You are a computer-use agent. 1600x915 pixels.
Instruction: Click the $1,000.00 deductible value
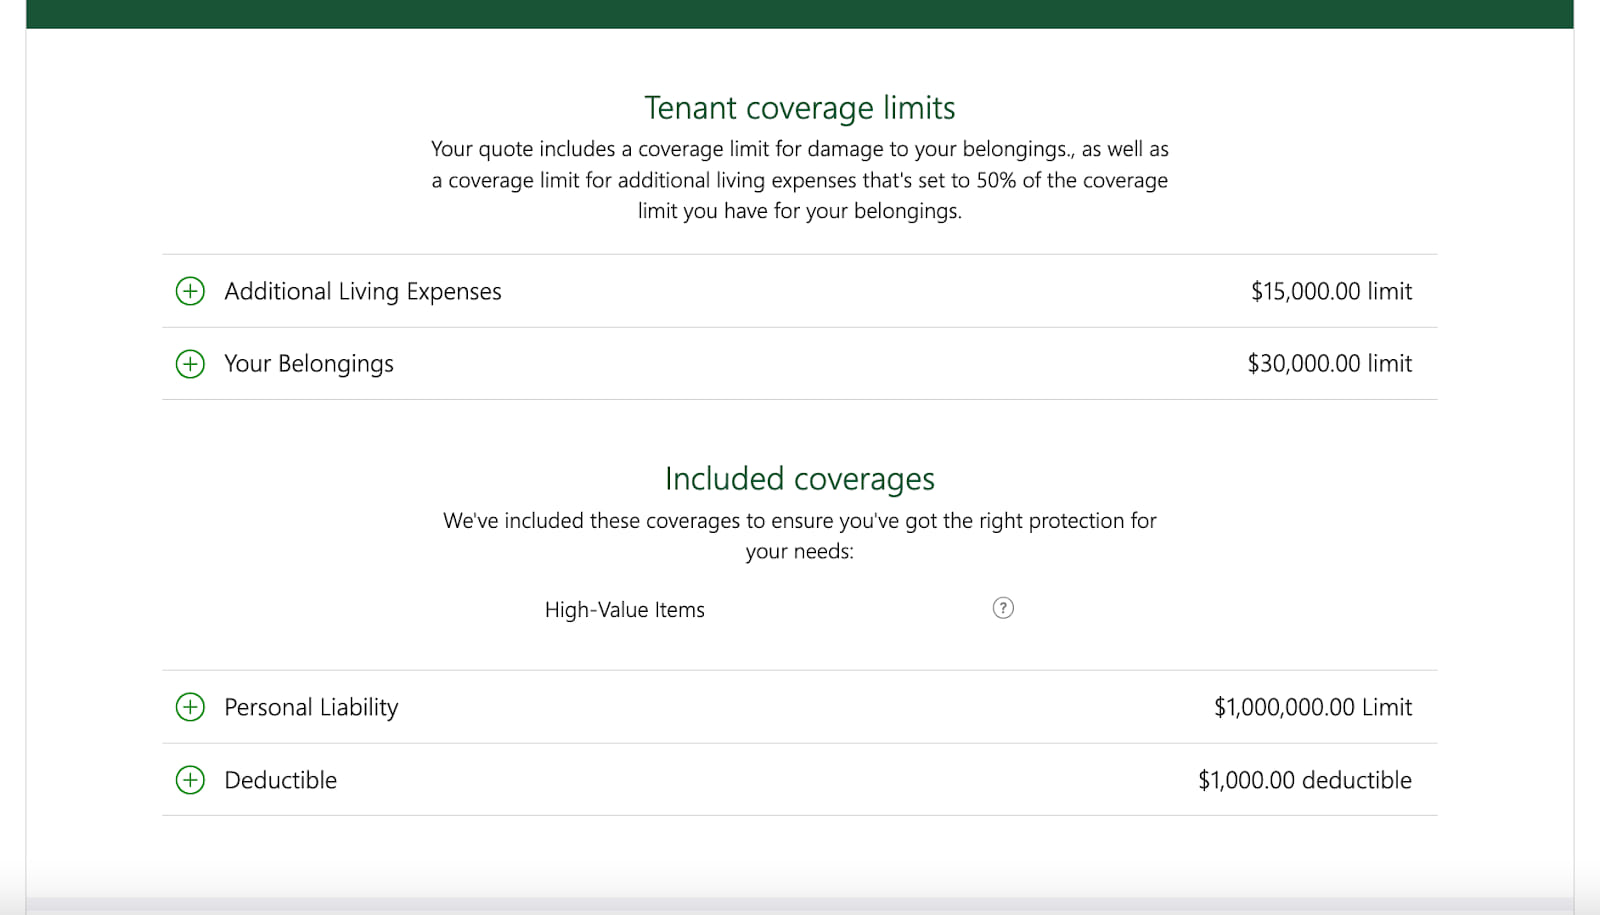click(1306, 780)
